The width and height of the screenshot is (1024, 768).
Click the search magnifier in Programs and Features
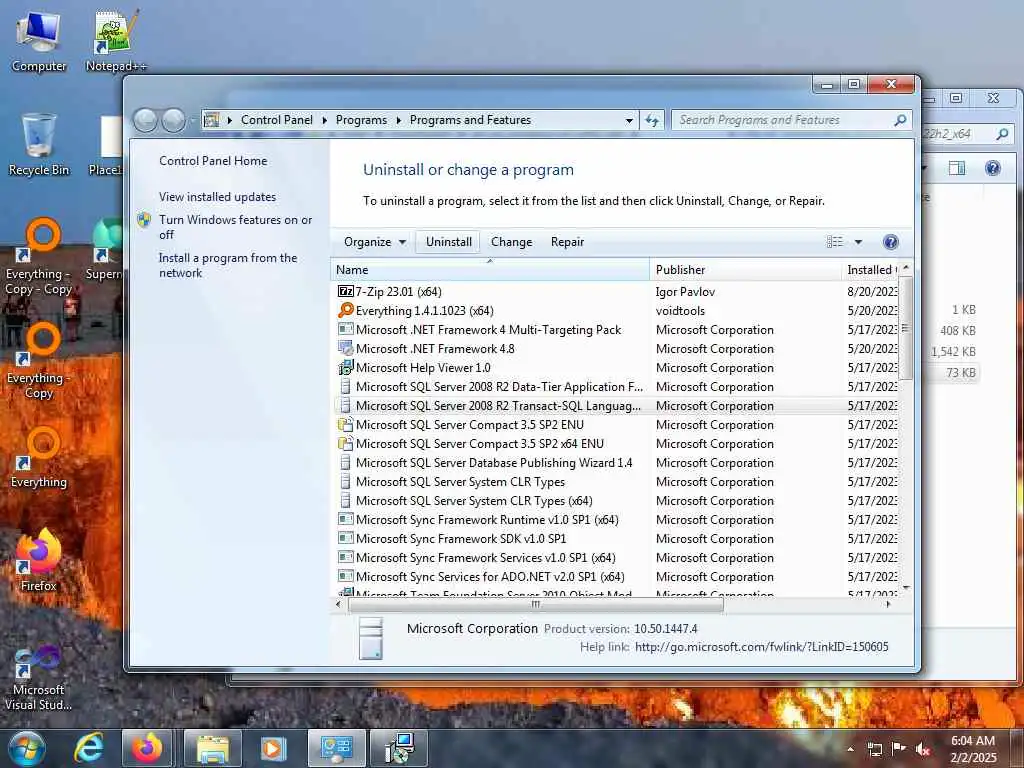tap(900, 120)
